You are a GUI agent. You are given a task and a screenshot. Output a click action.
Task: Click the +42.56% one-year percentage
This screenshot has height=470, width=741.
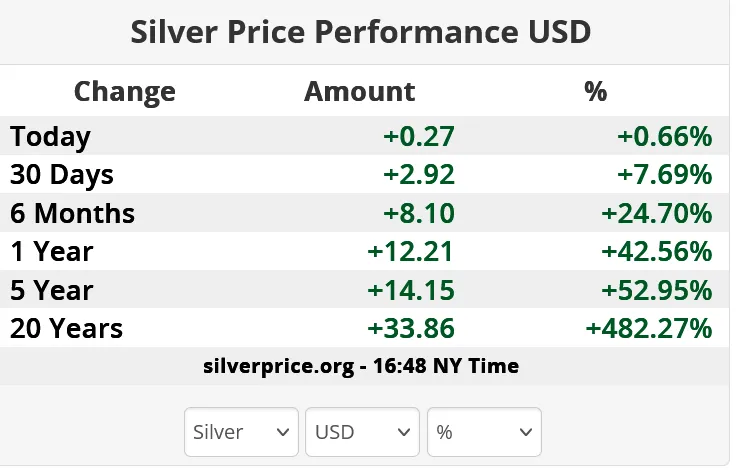coord(657,251)
